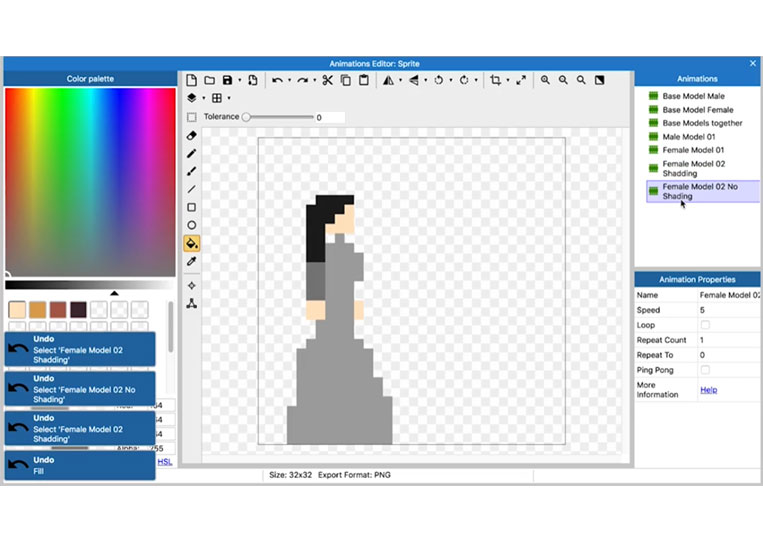Screen dimensions: 763x541
Task: Open the undo history dropdown arrow
Action: pyautogui.click(x=290, y=80)
